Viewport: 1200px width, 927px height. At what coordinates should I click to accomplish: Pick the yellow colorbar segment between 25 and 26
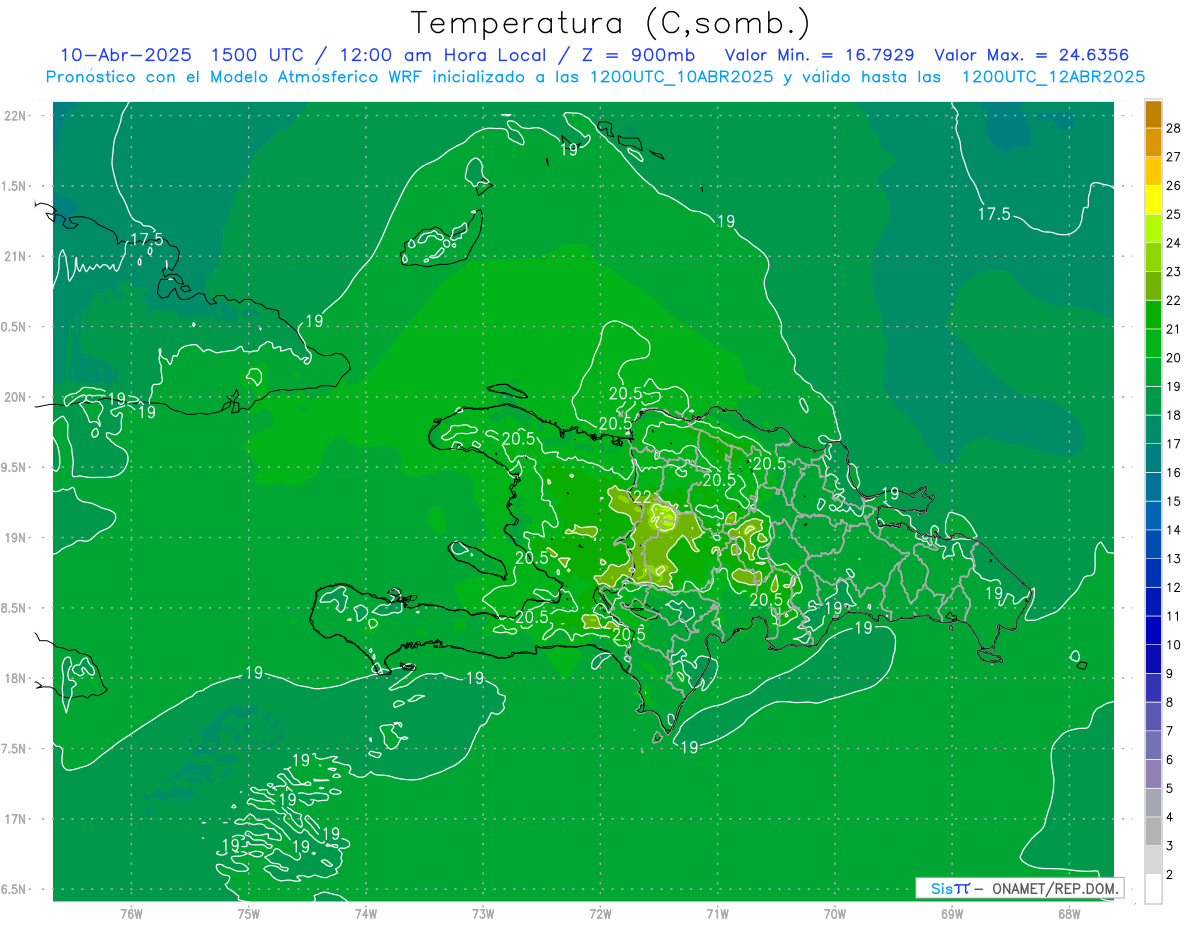pos(1153,200)
